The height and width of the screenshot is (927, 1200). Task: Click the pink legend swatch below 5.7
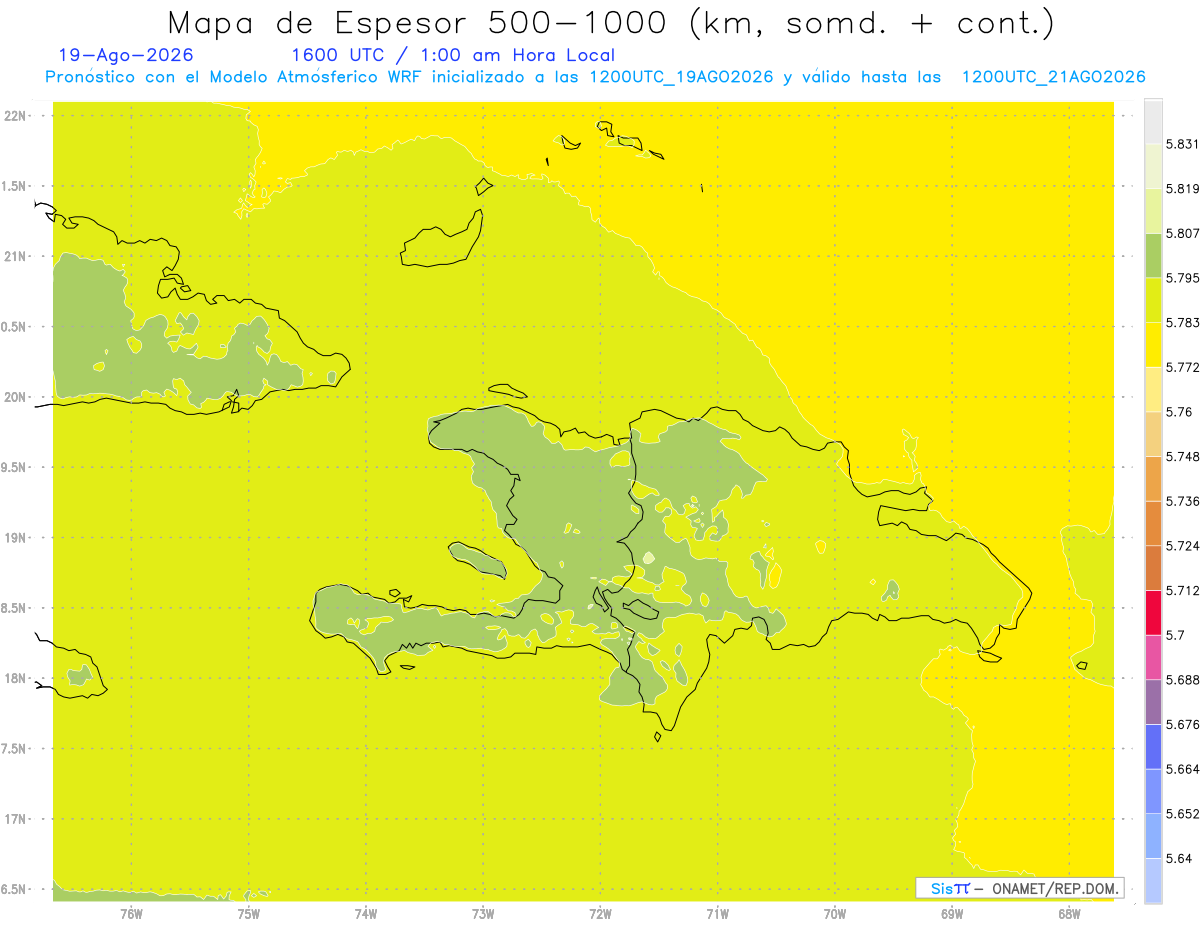(1153, 656)
